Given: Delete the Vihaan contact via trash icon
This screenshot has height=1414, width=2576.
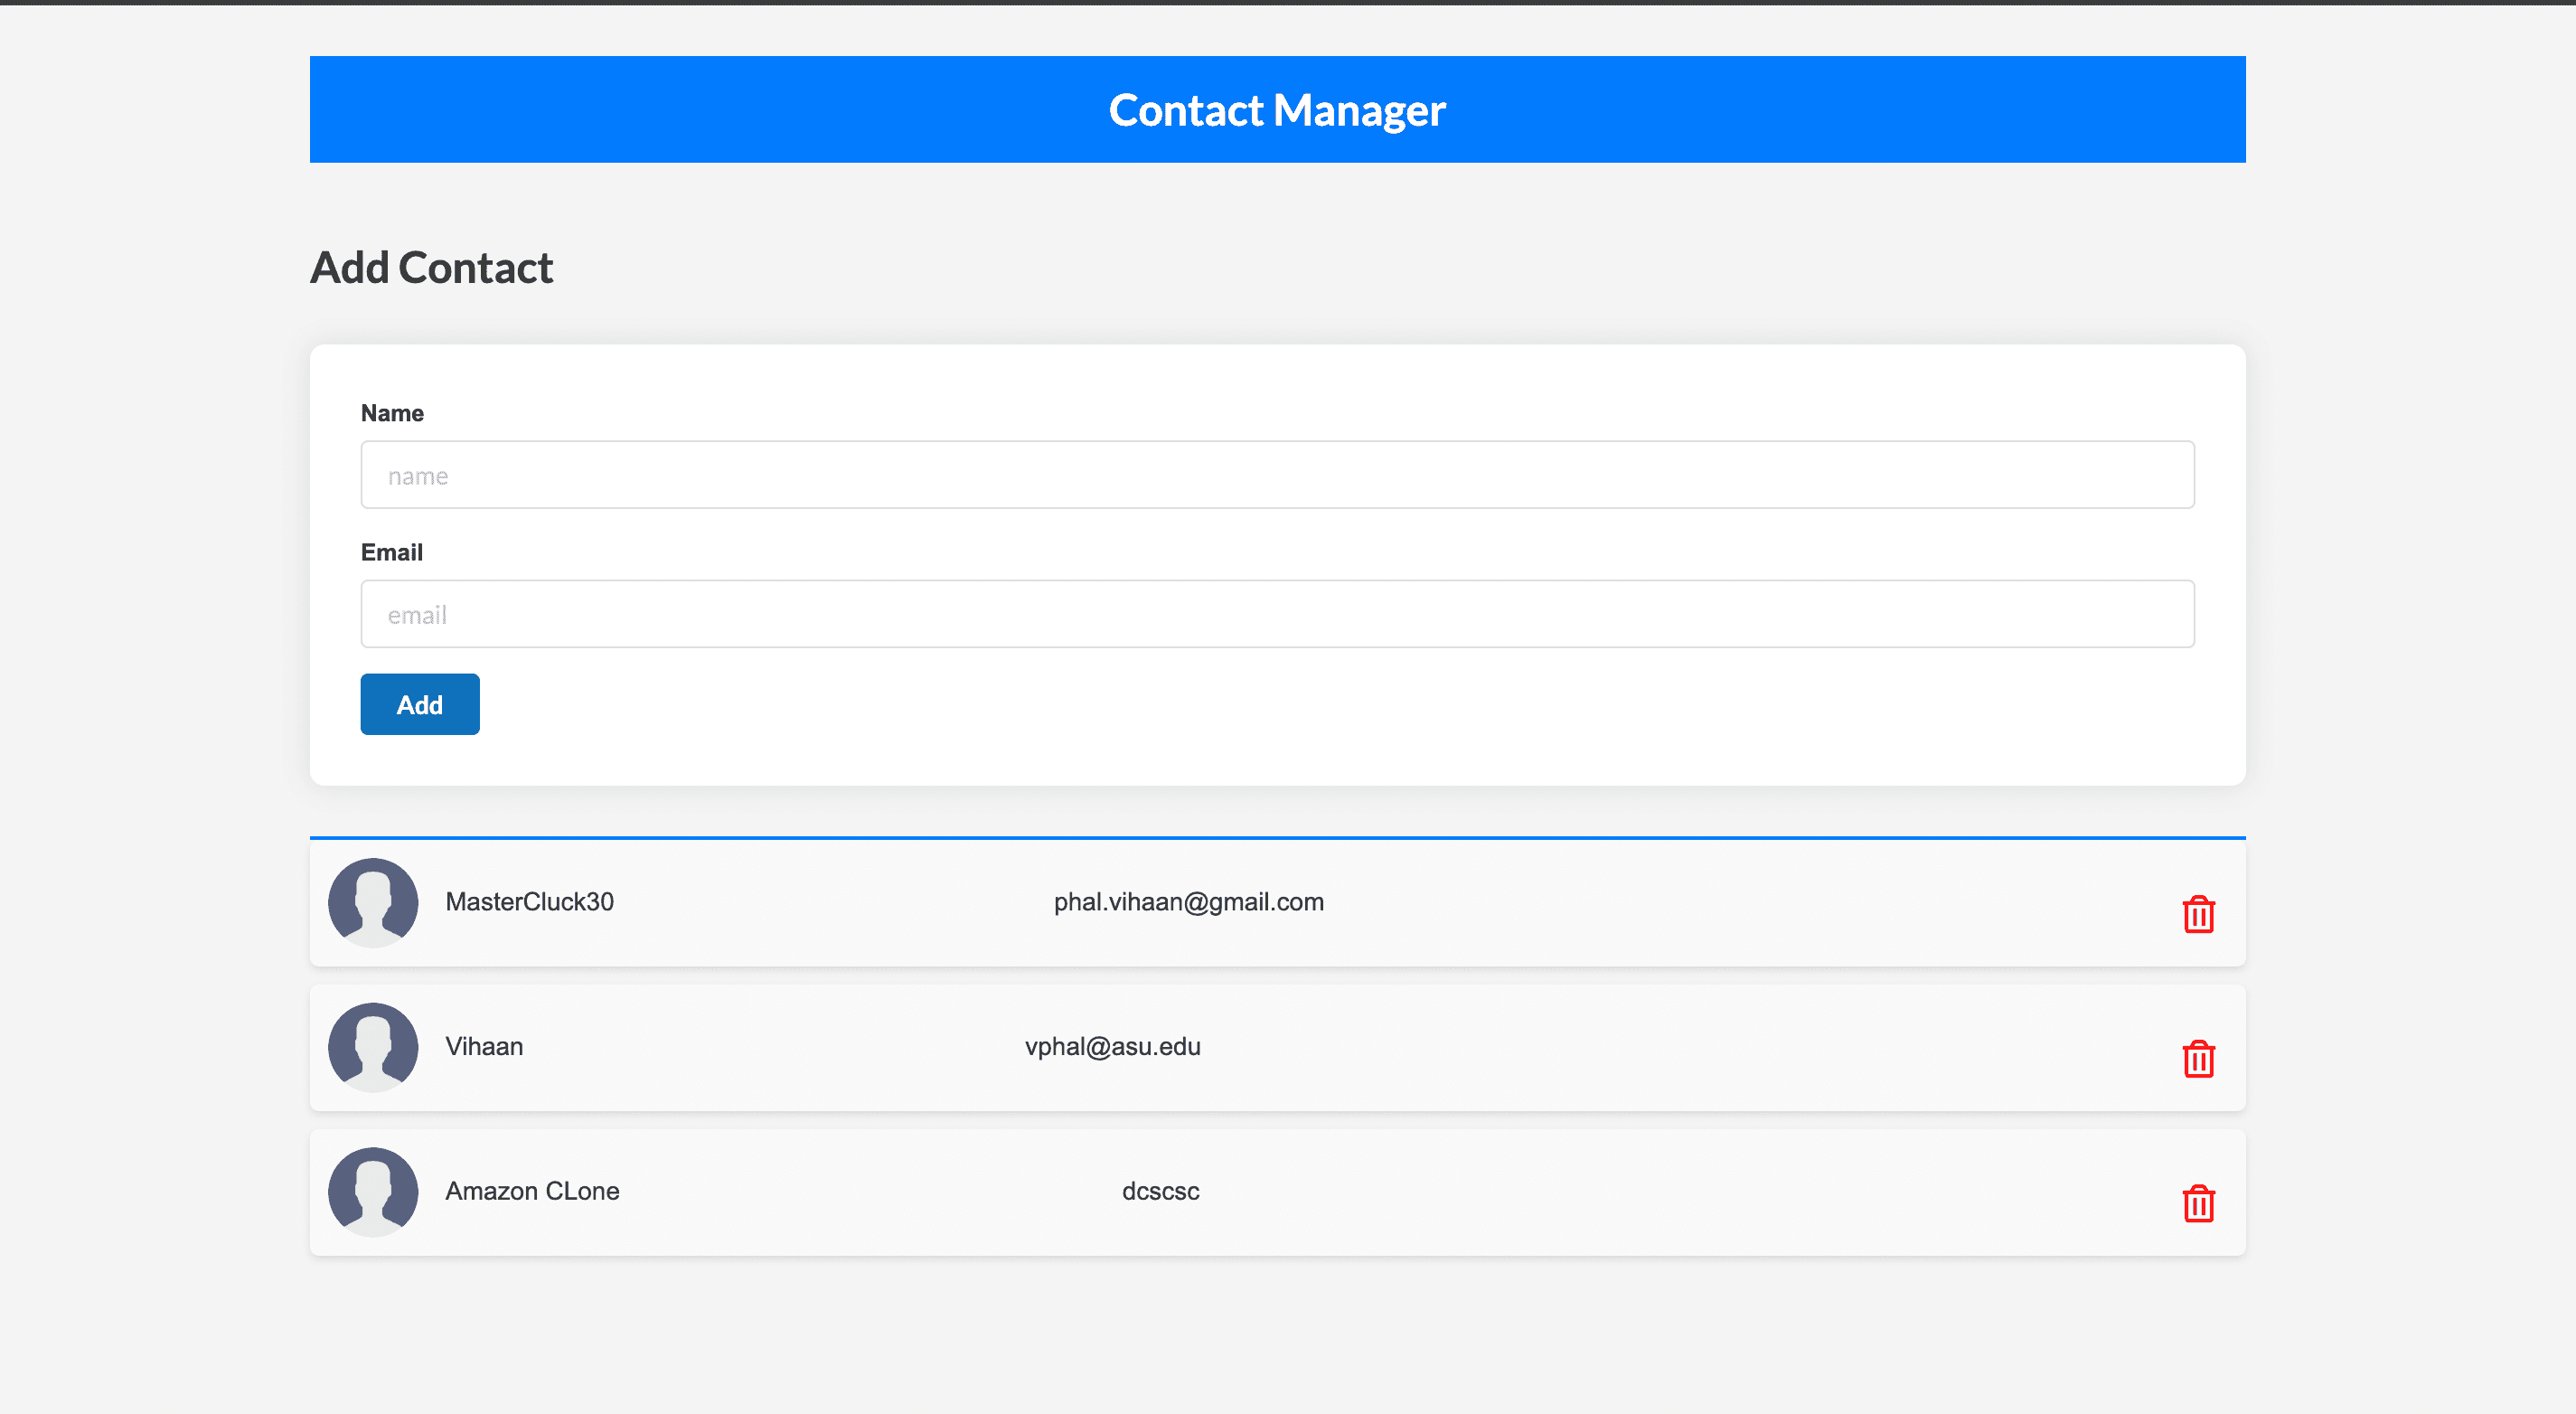Looking at the screenshot, I should (x=2196, y=1057).
